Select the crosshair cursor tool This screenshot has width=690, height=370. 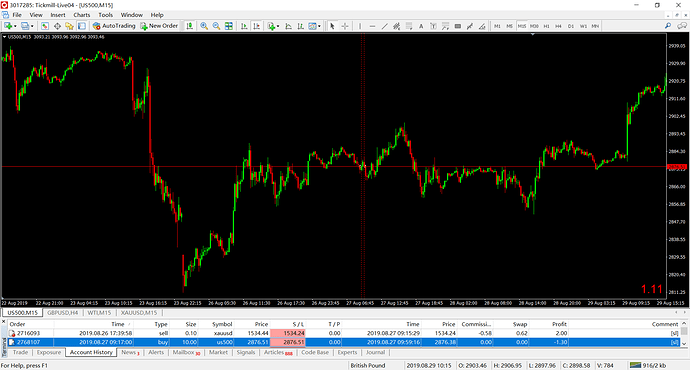pos(345,26)
